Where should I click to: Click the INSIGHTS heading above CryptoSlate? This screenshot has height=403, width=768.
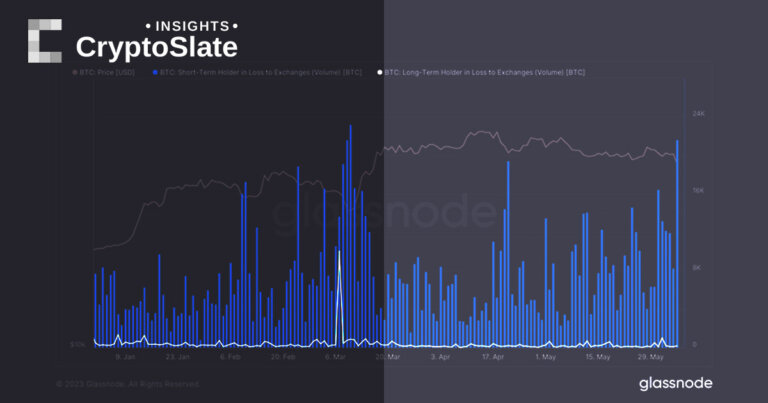point(192,23)
